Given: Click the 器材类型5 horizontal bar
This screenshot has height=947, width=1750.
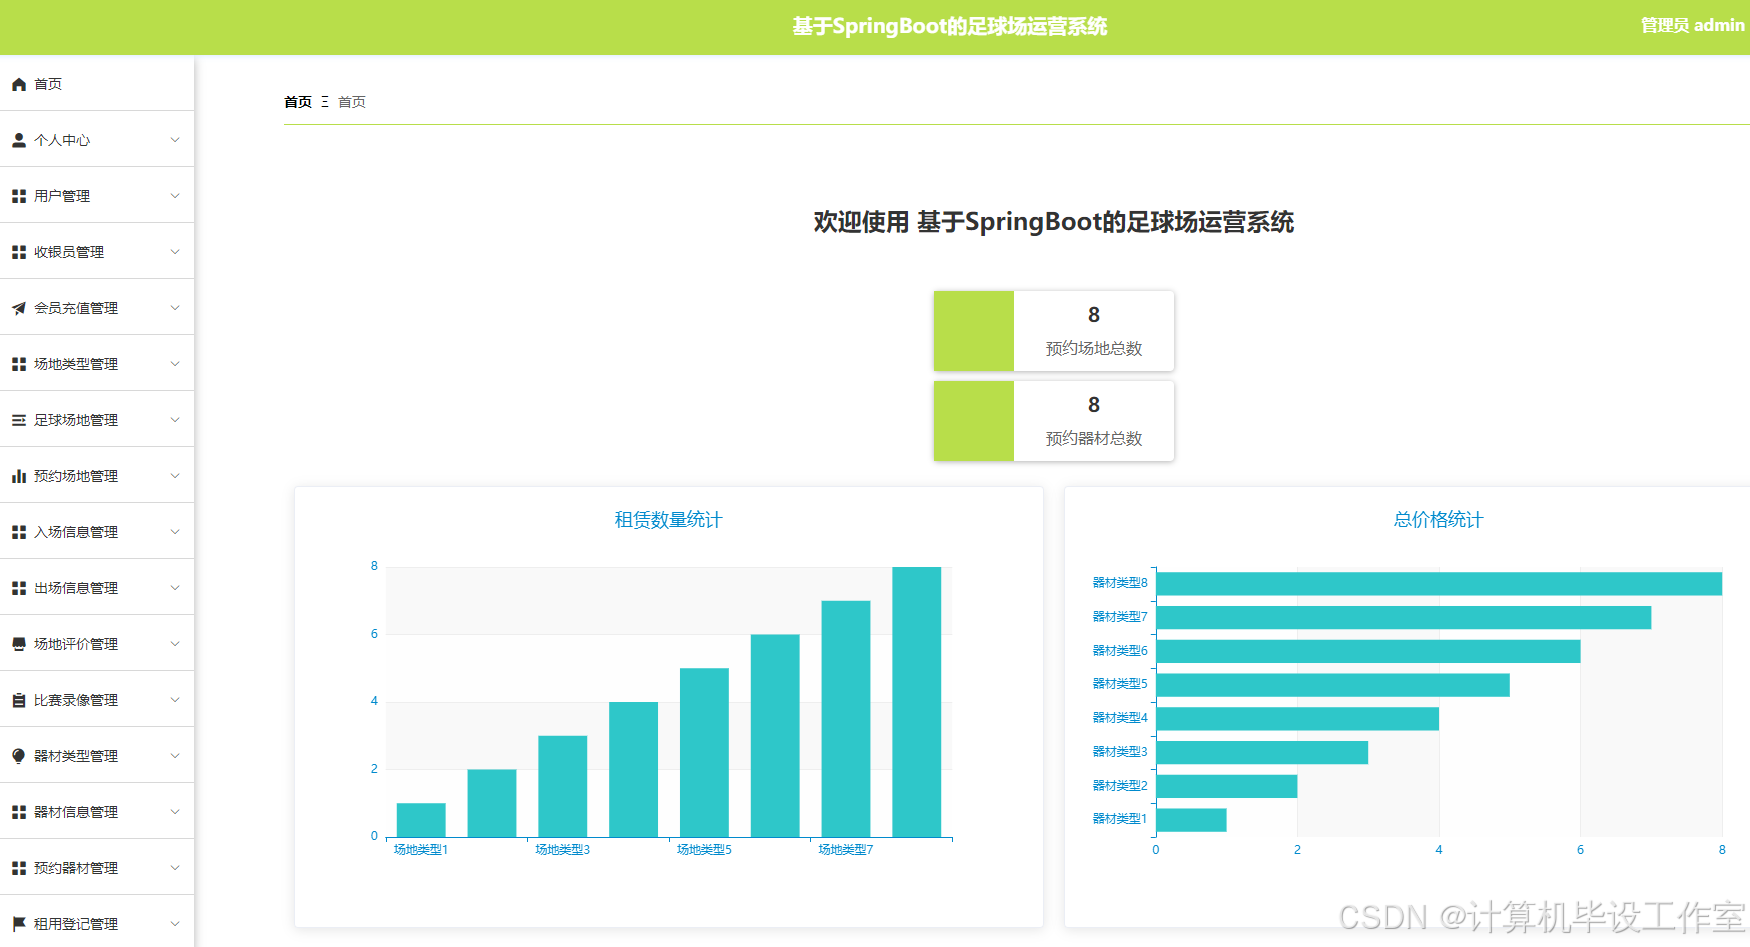Looking at the screenshot, I should point(1333,685).
